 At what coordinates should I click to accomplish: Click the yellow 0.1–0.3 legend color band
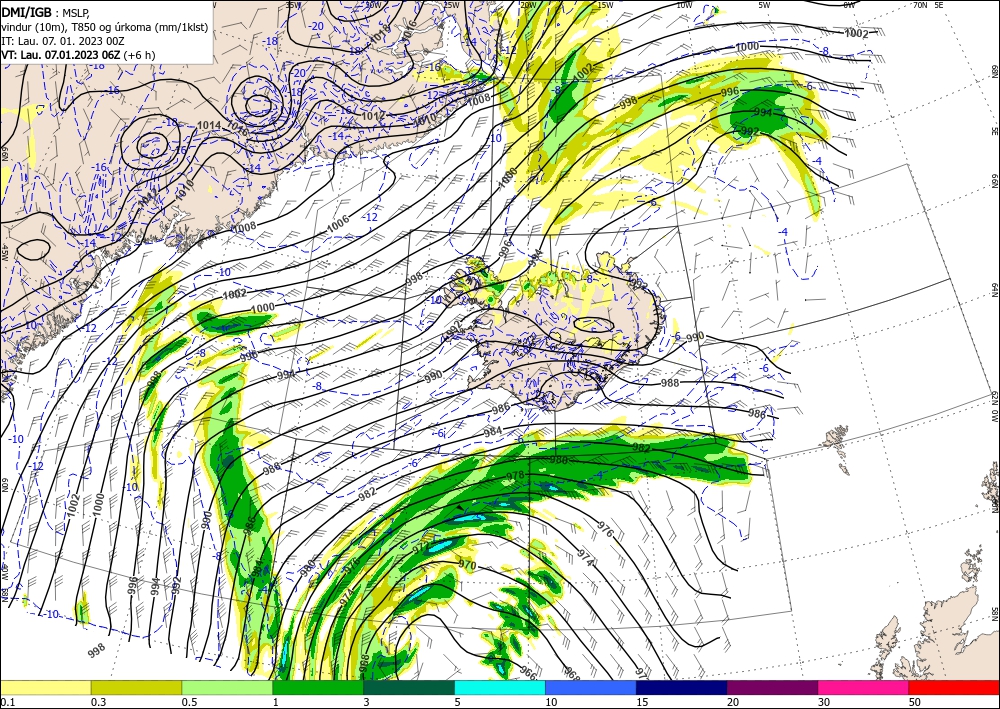pyautogui.click(x=45, y=687)
